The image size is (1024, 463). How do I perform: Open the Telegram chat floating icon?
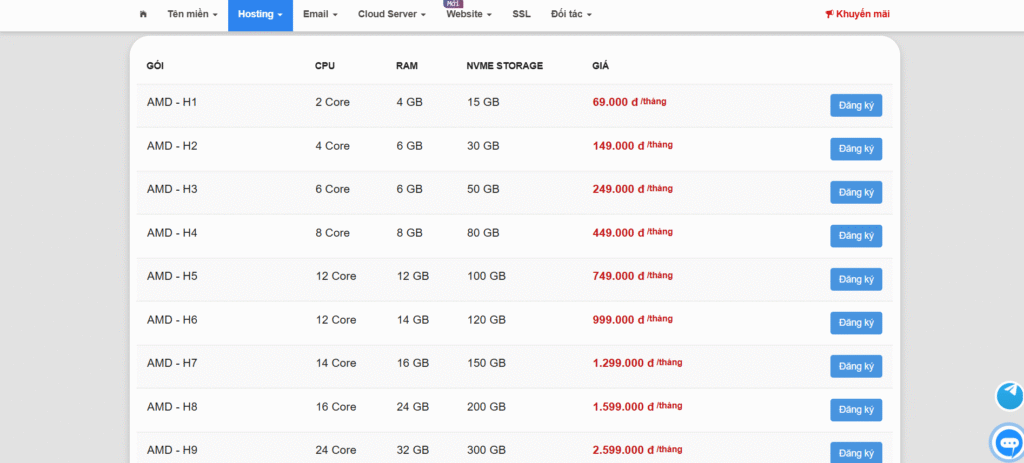(x=1010, y=395)
